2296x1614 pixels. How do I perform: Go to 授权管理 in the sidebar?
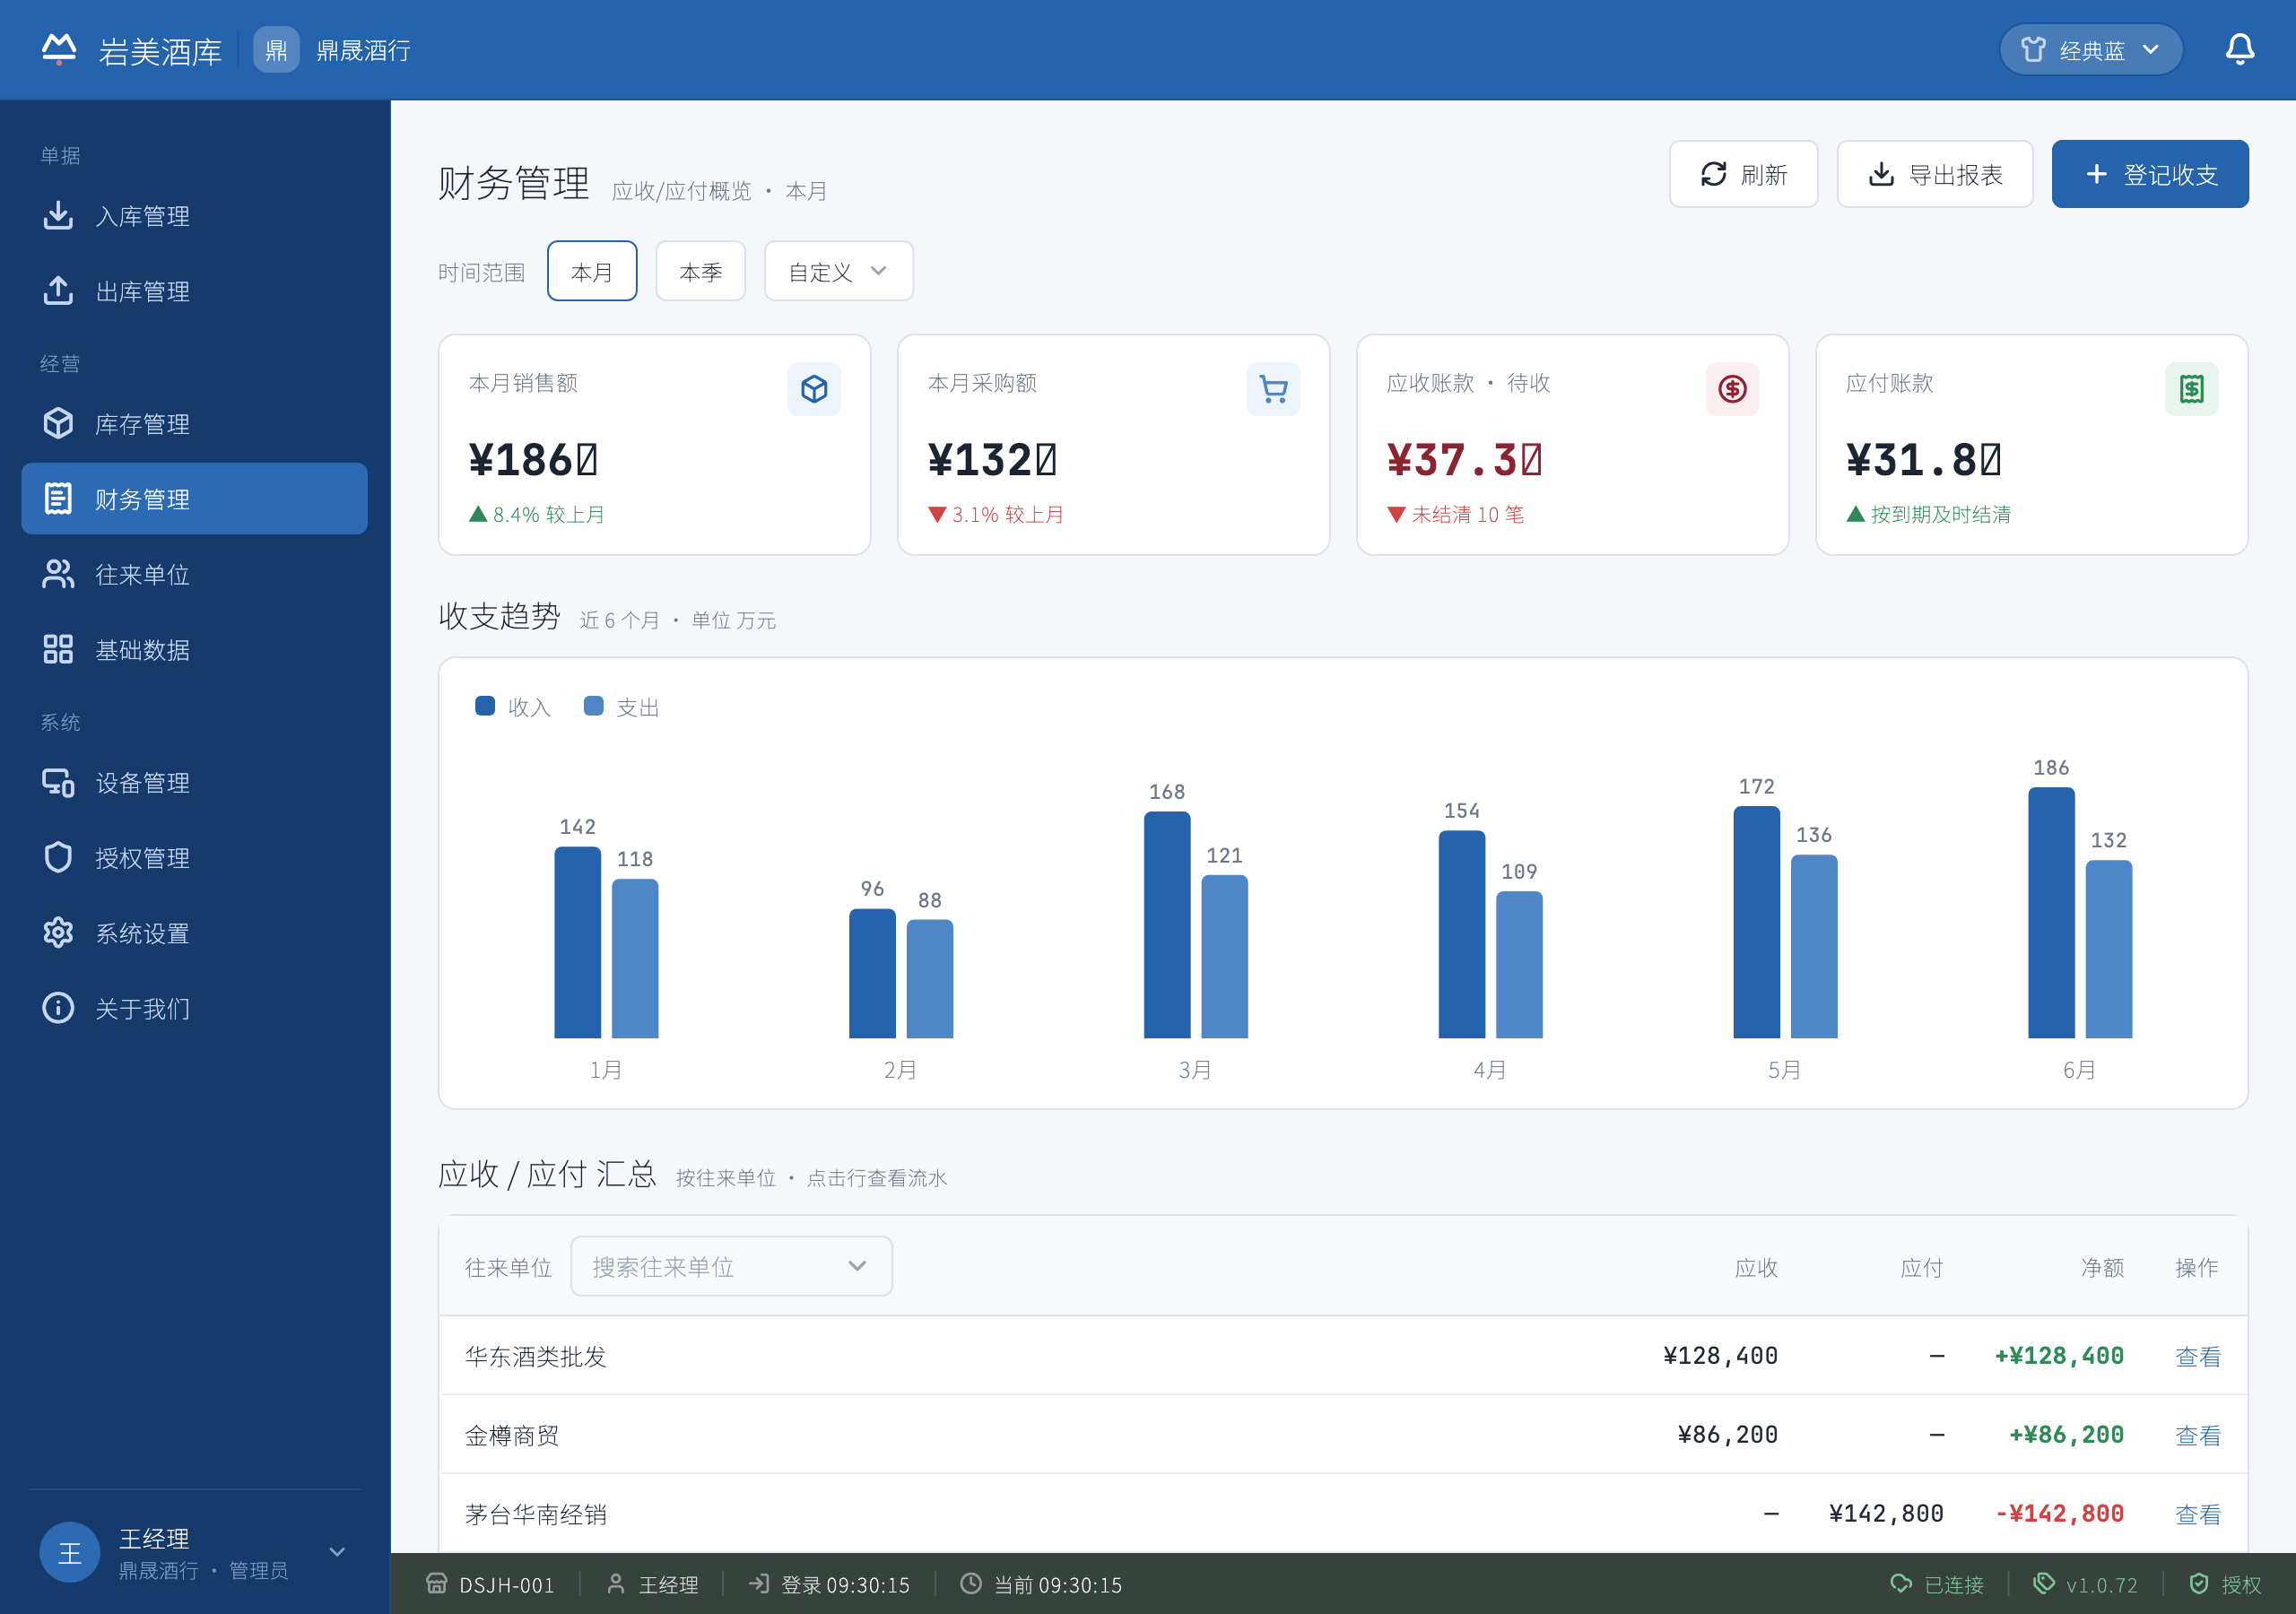(x=194, y=858)
